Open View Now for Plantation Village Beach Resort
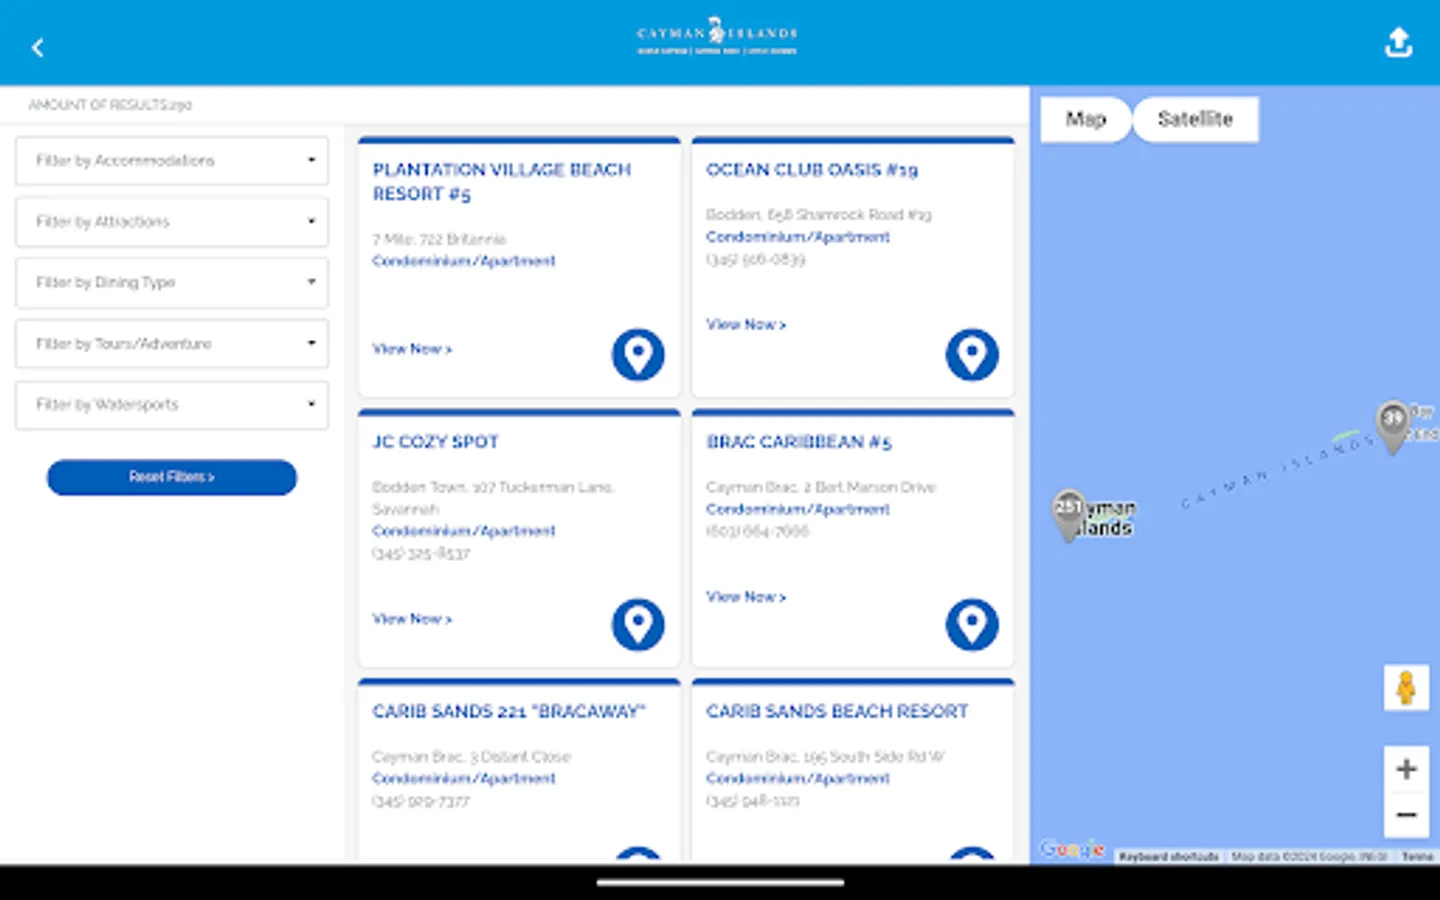This screenshot has width=1440, height=900. [x=412, y=349]
